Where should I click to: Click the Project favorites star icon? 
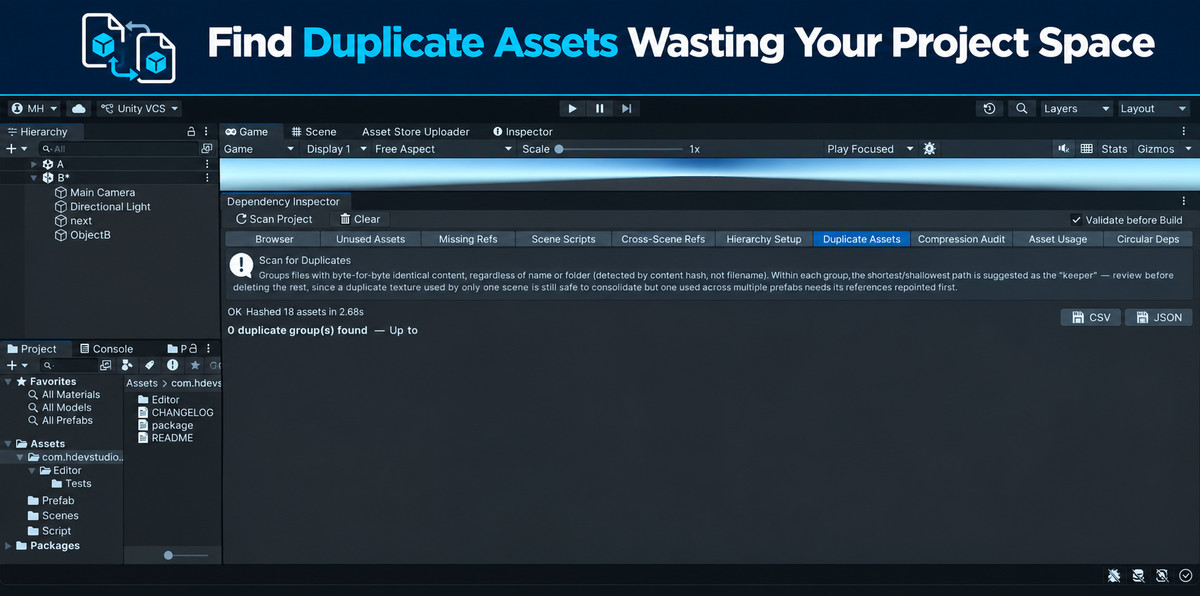(x=195, y=366)
